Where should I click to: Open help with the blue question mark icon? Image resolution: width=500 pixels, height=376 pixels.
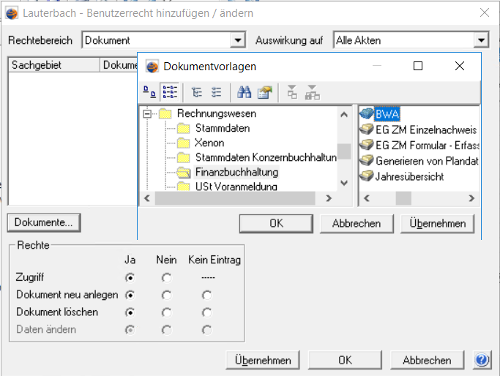click(482, 360)
